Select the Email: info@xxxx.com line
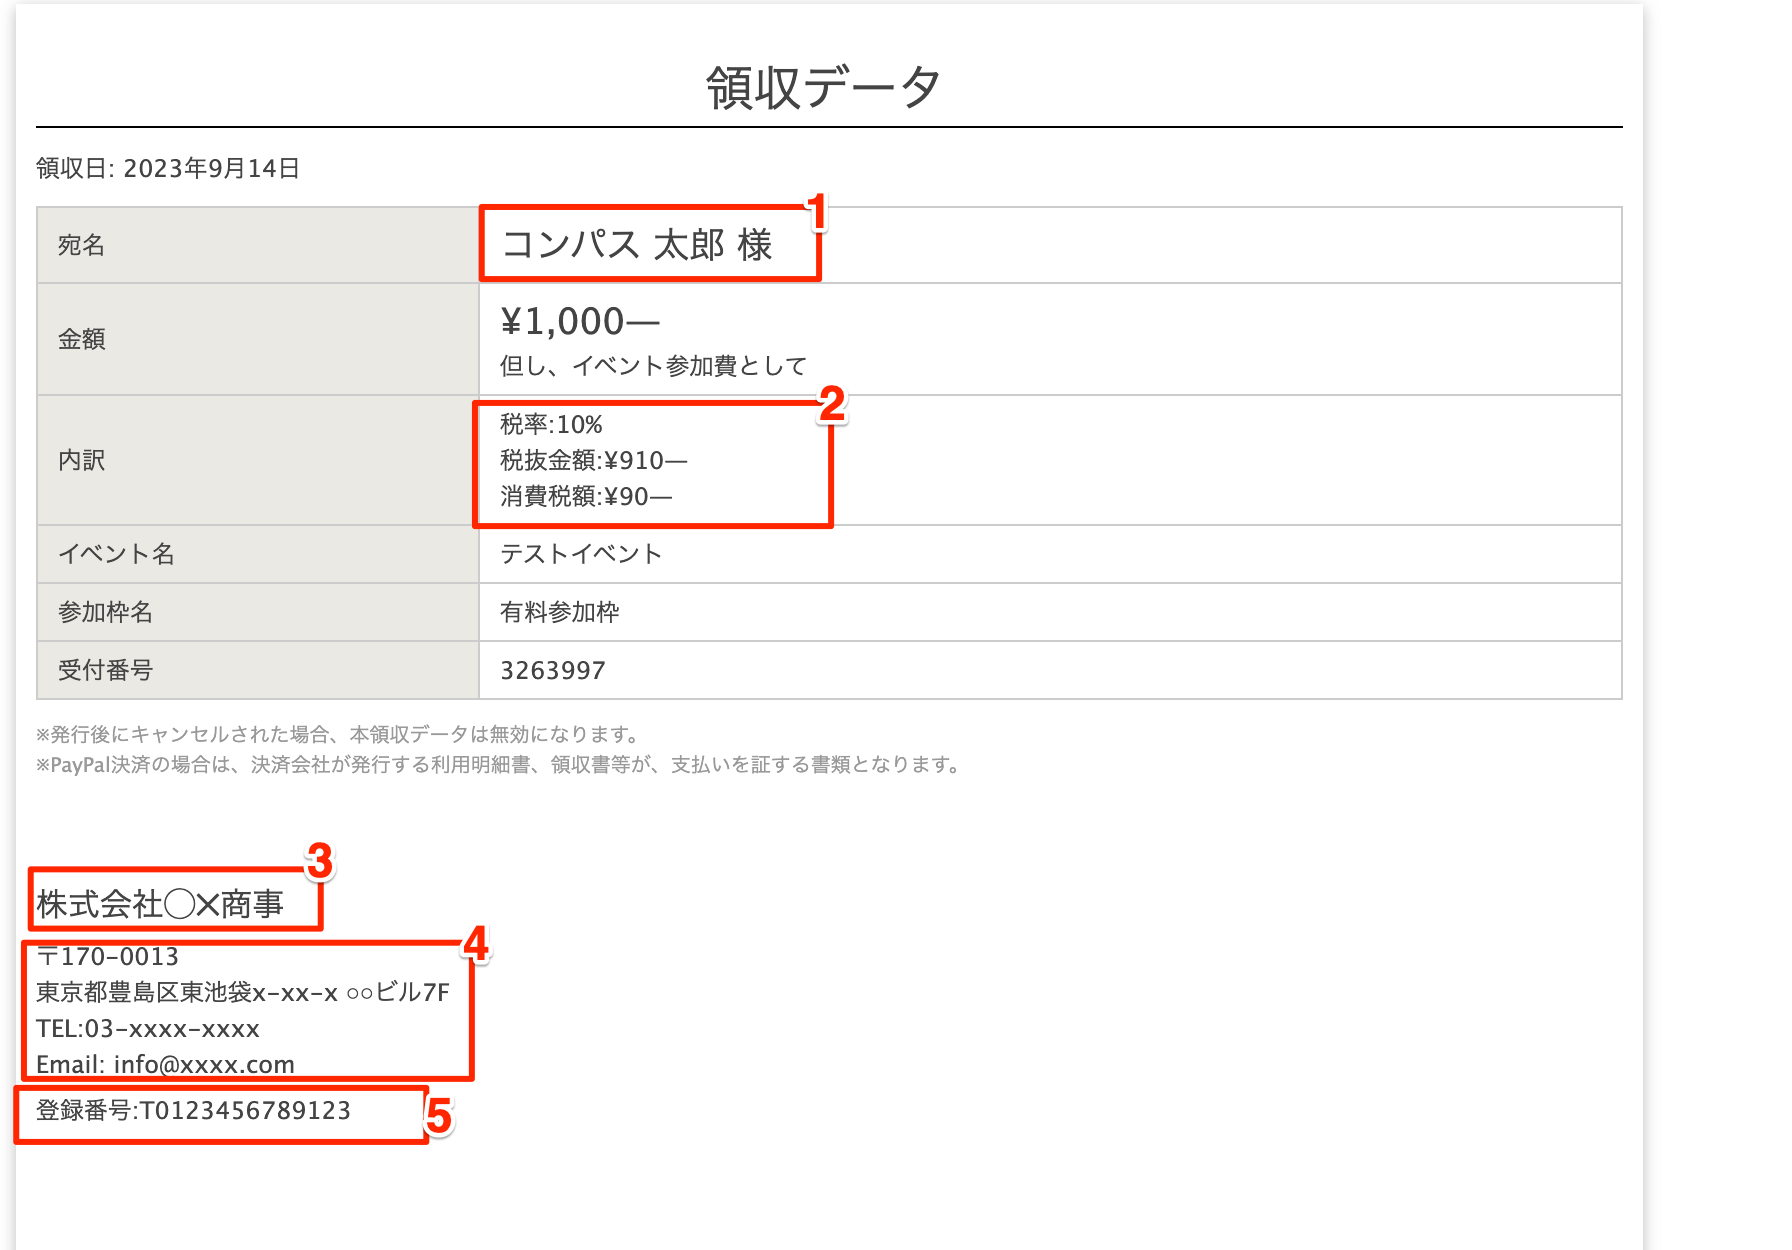This screenshot has width=1792, height=1250. 165,1064
